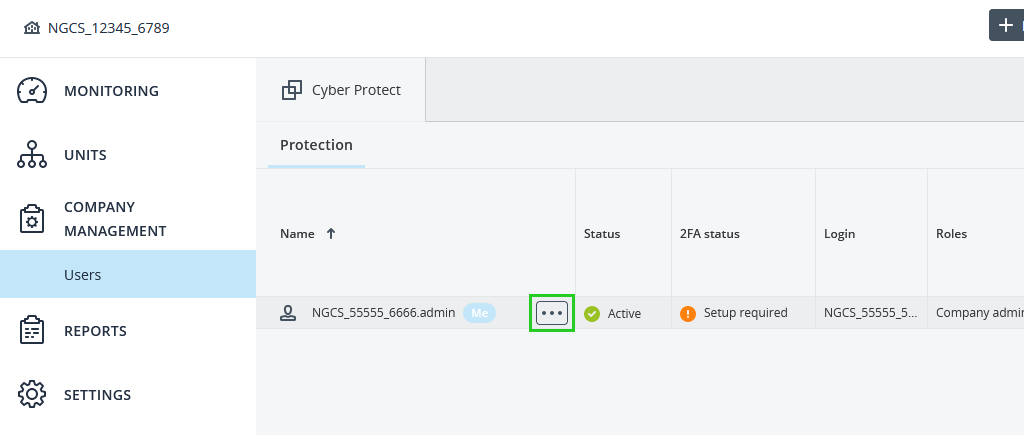The height and width of the screenshot is (435, 1024).
Task: Open the NGCS_55555_6666.admin user
Action: pos(383,313)
